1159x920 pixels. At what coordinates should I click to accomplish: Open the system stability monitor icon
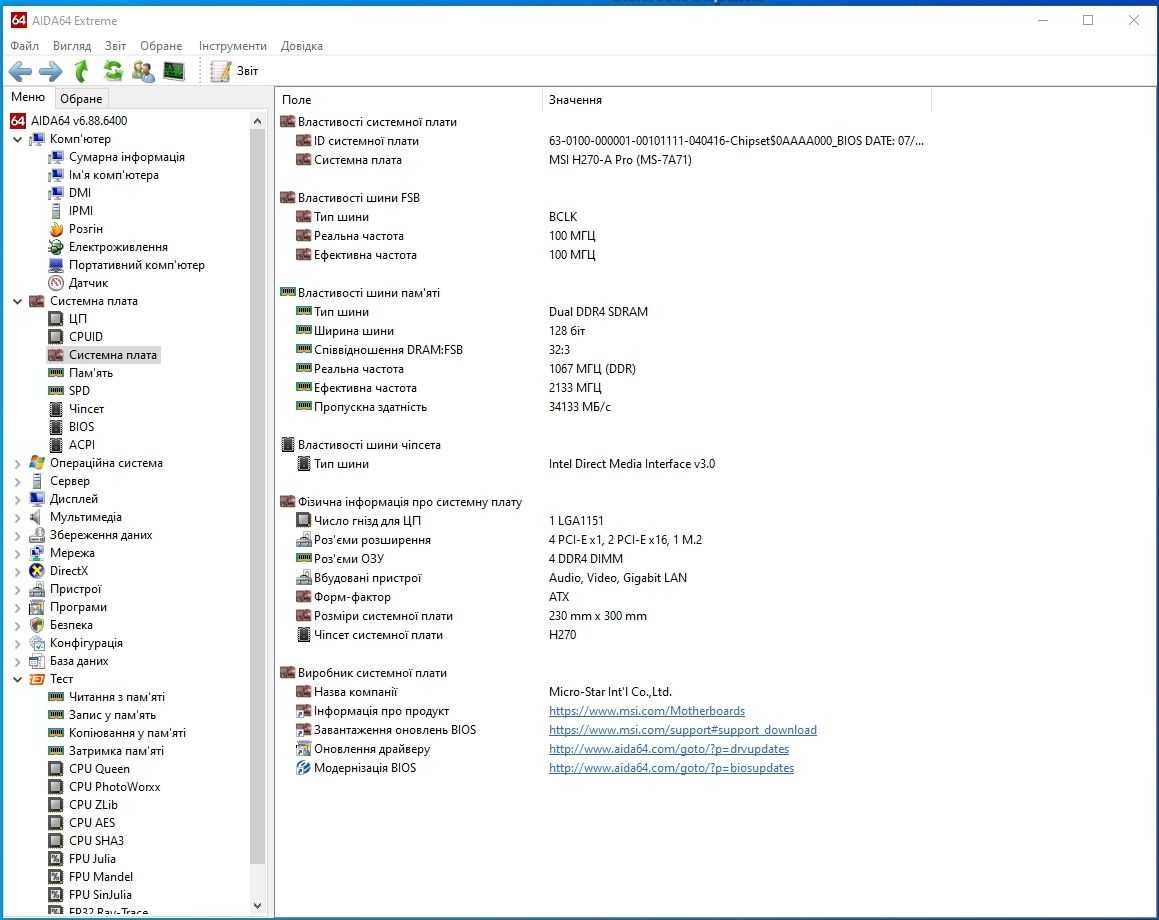[x=174, y=71]
